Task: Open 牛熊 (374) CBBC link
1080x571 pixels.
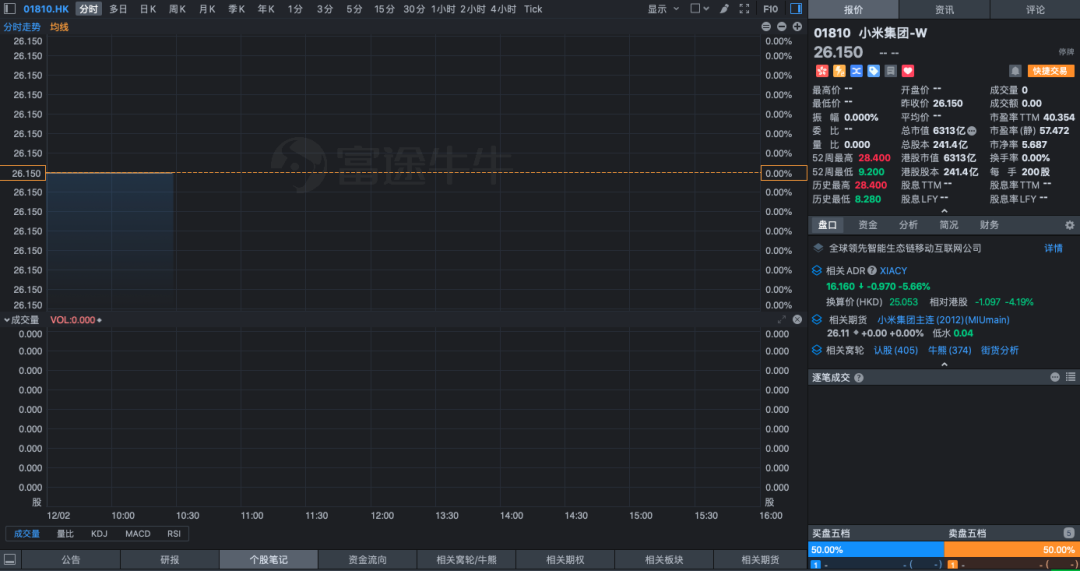Action: tap(950, 350)
